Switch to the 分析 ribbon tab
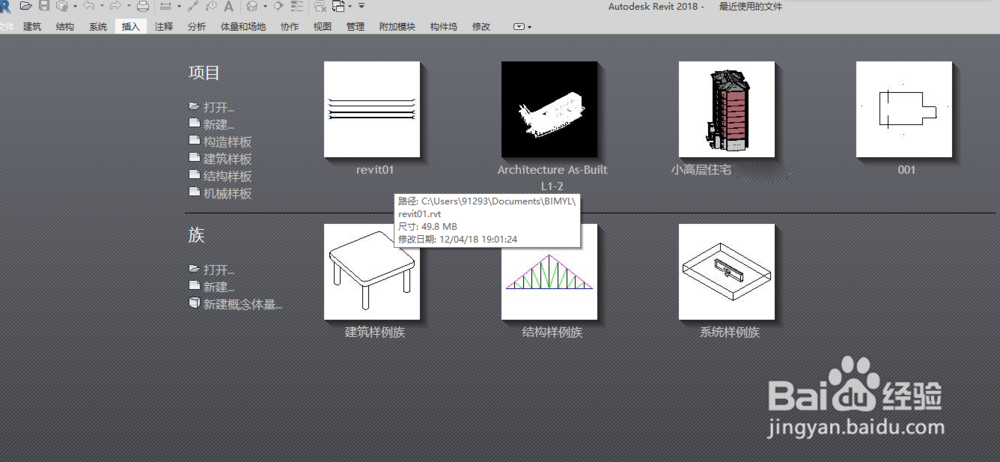The image size is (1000, 462). 196,27
